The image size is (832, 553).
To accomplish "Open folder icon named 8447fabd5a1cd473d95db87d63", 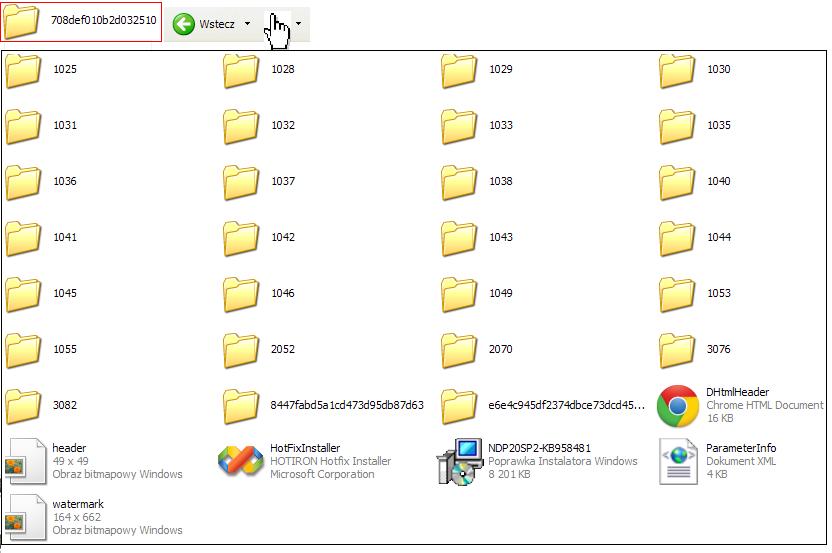I will click(241, 405).
